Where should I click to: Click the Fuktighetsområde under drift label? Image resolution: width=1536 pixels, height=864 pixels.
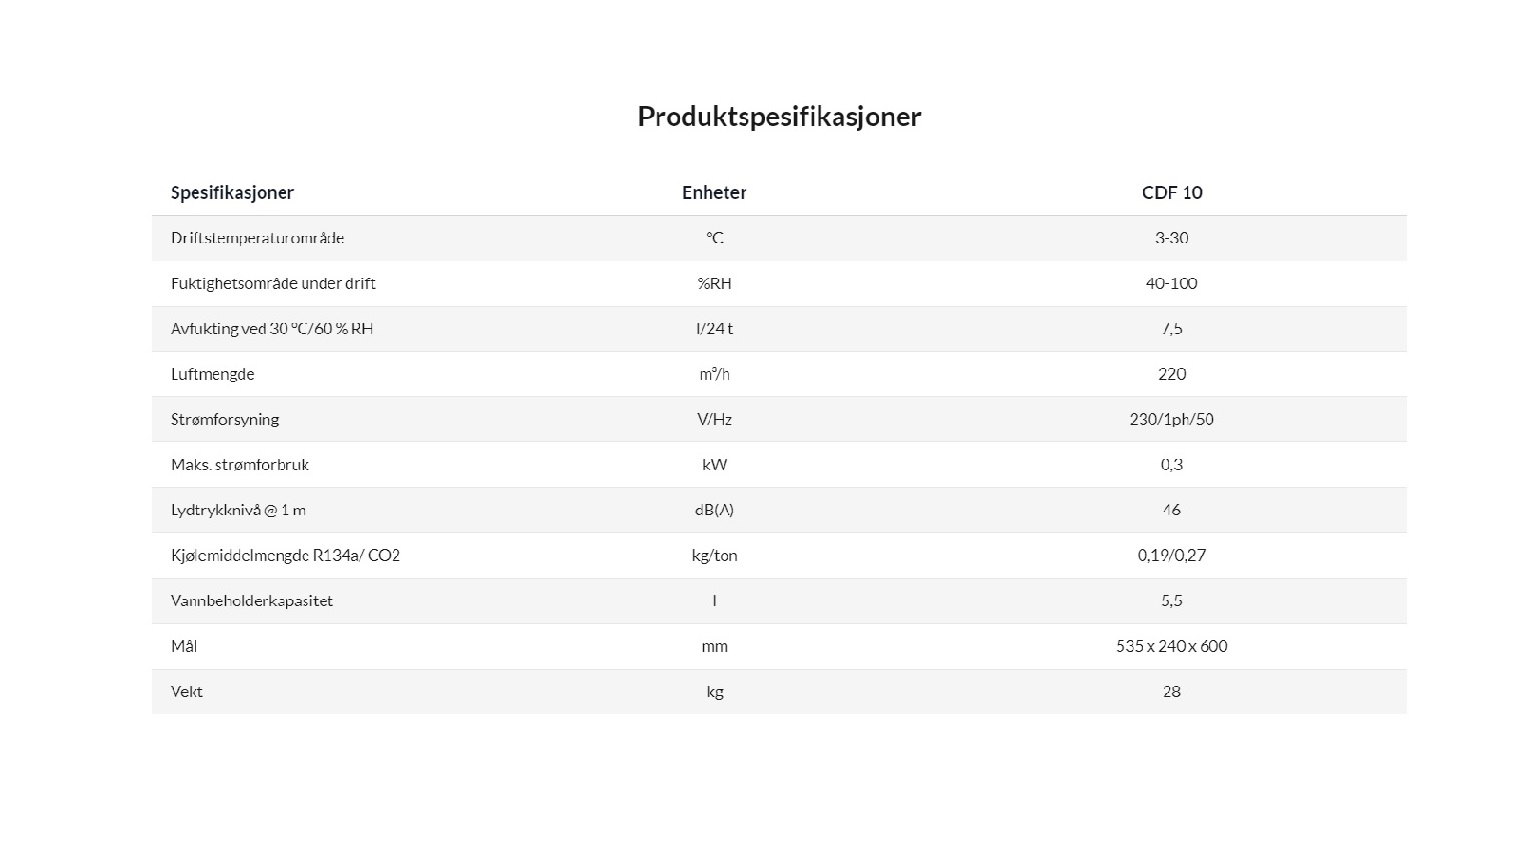(x=273, y=283)
